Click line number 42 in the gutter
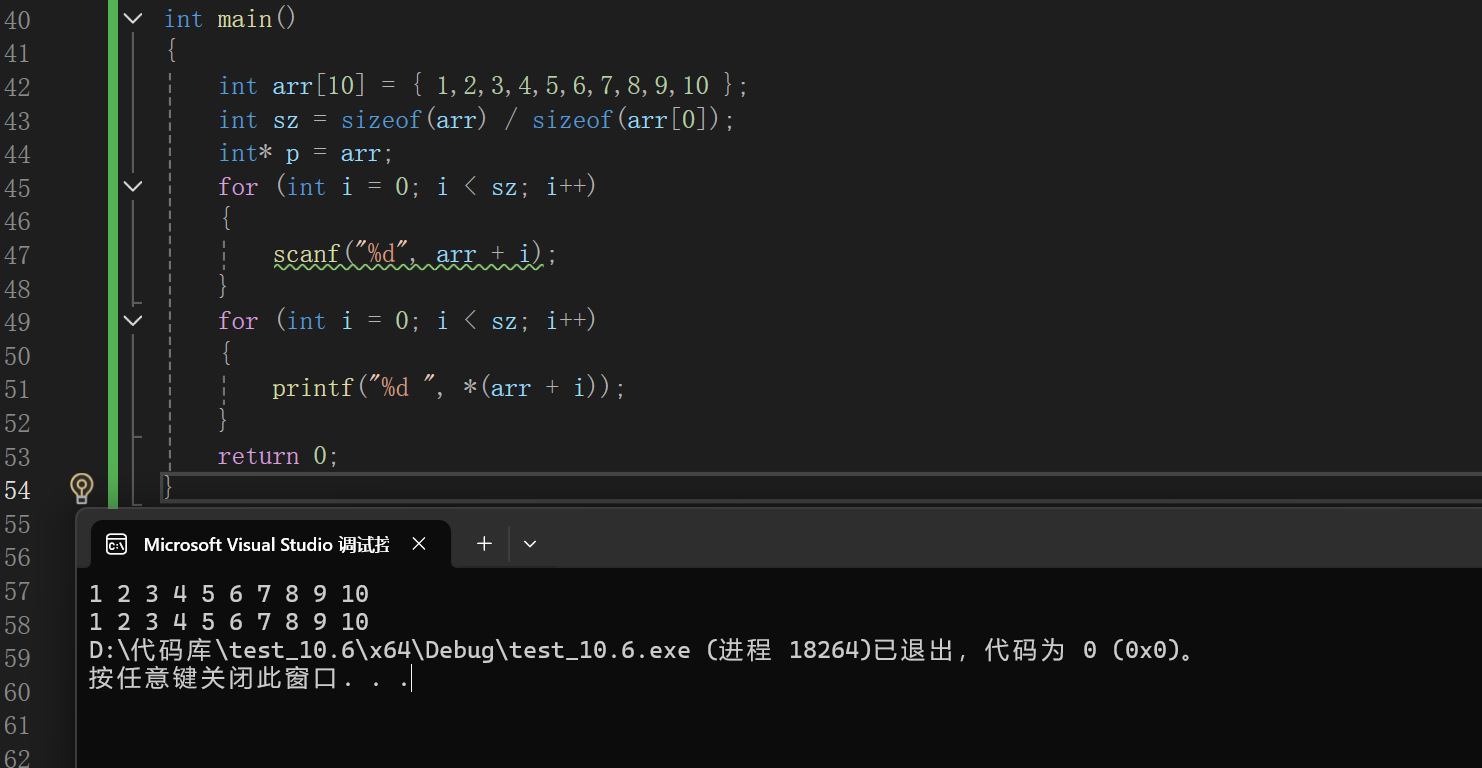The height and width of the screenshot is (768, 1482). click(x=17, y=87)
